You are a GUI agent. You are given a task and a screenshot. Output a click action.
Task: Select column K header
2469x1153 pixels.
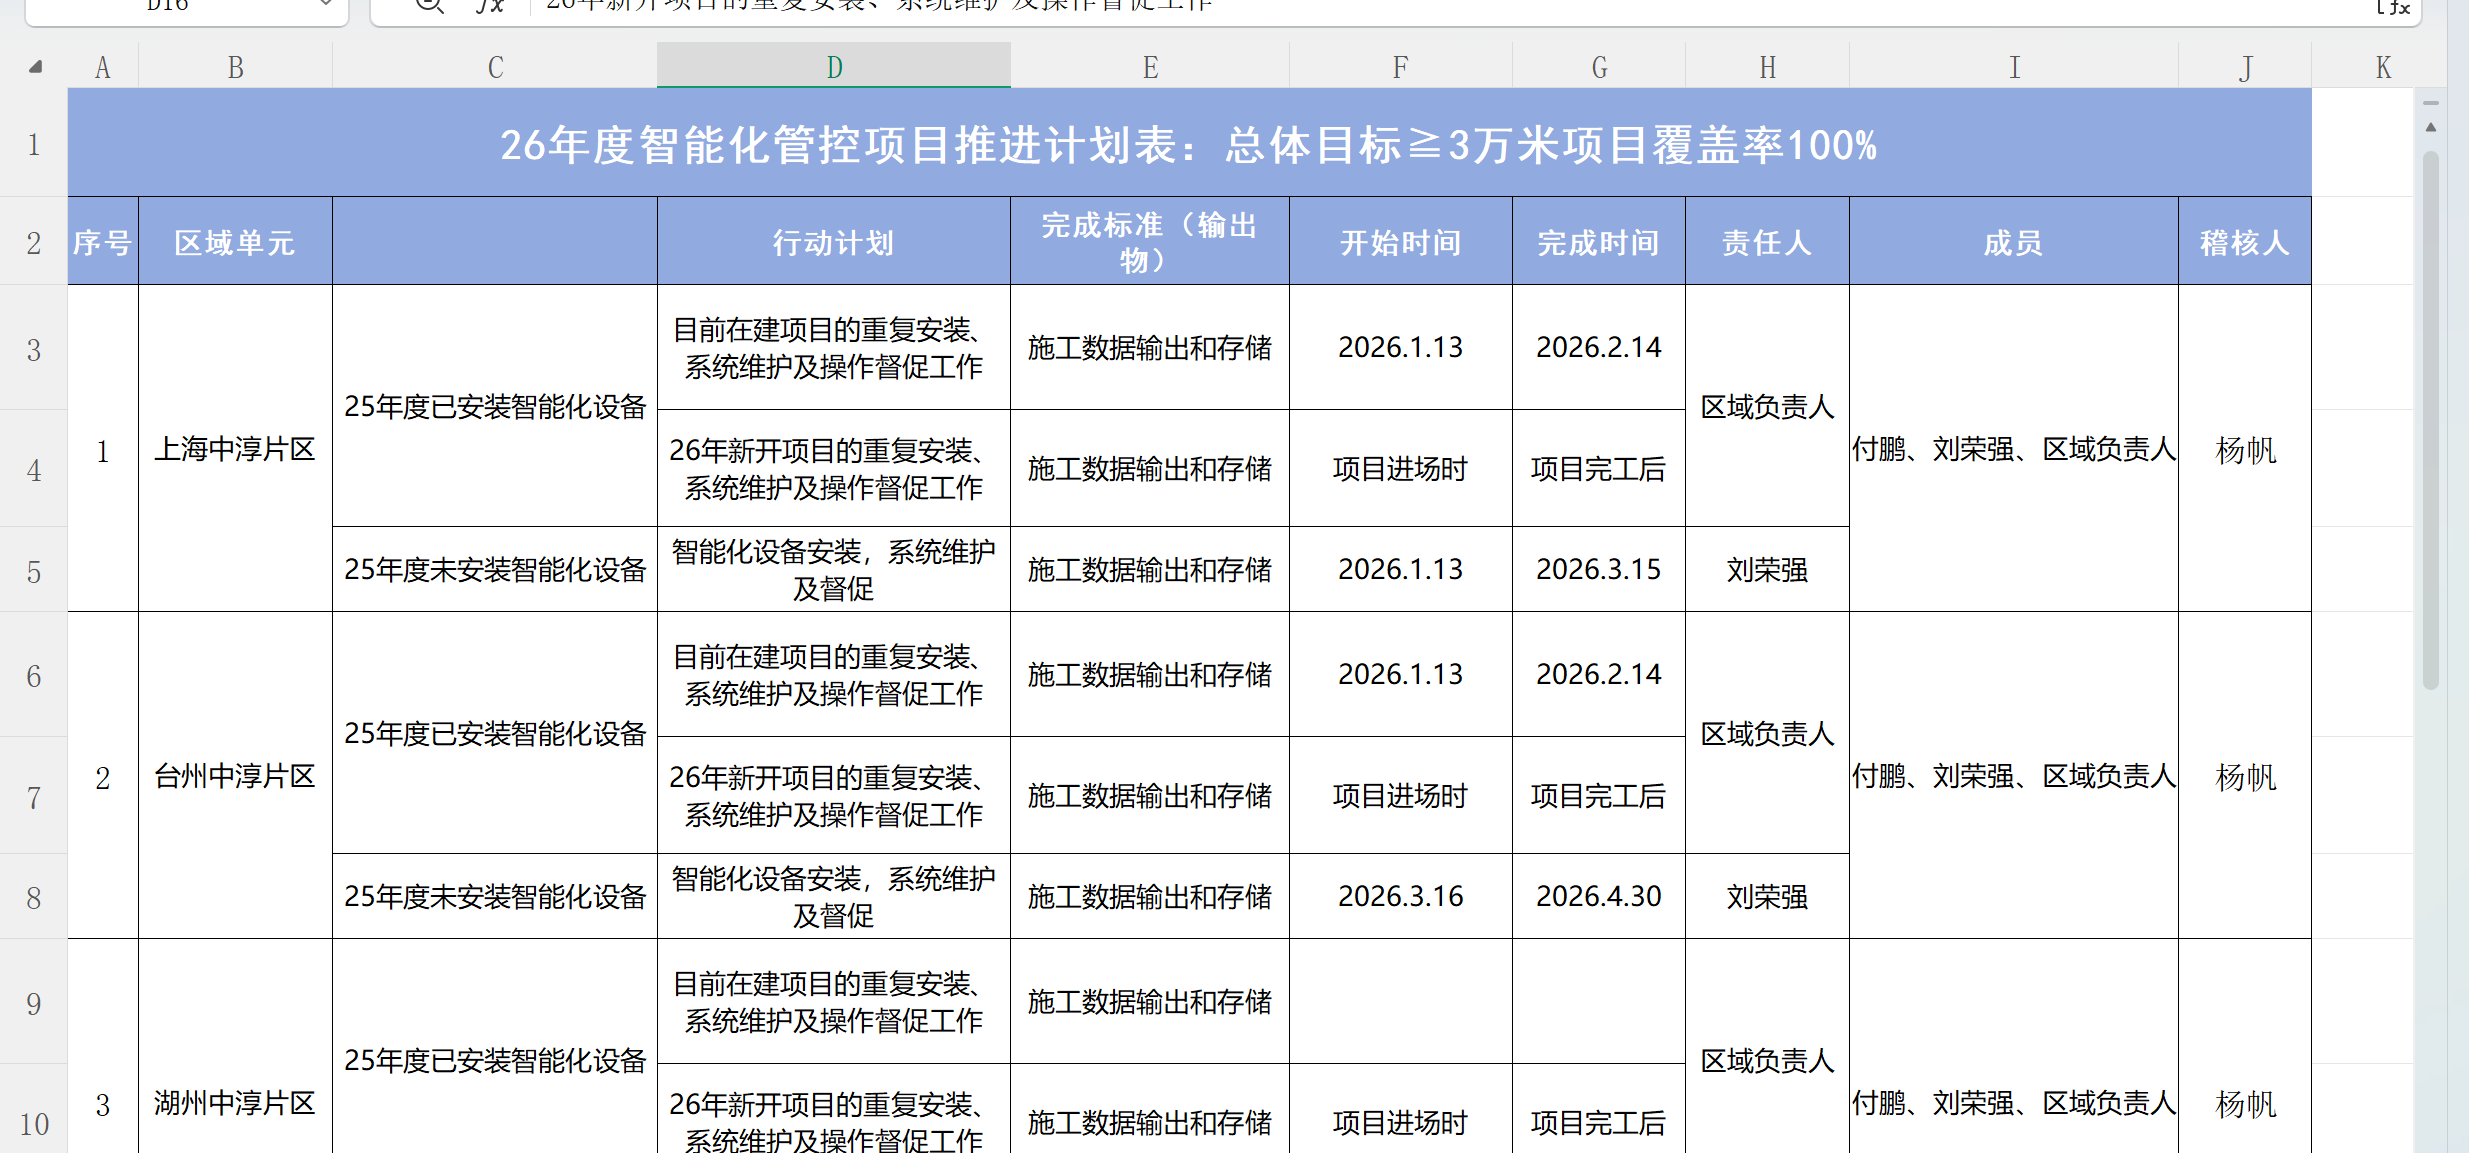click(2383, 67)
